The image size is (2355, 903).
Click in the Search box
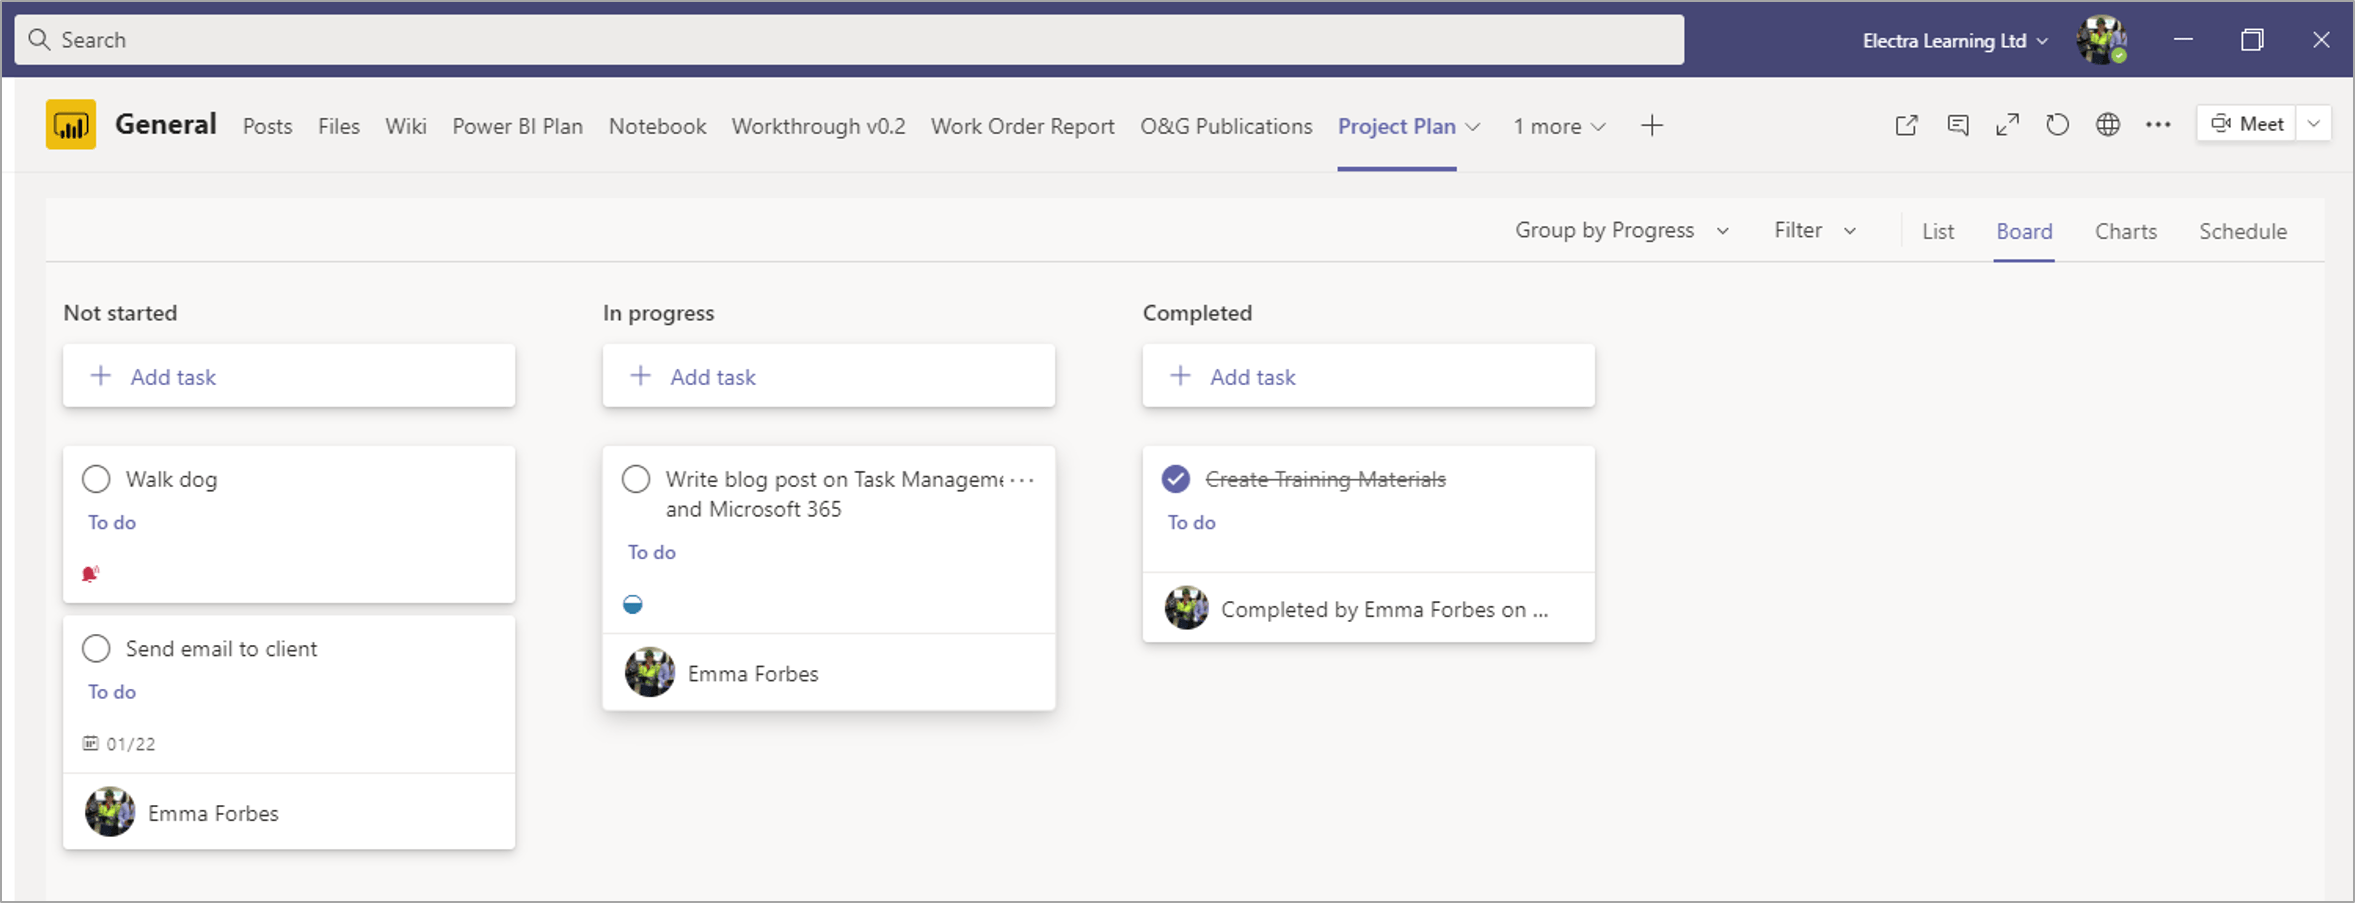tap(849, 40)
